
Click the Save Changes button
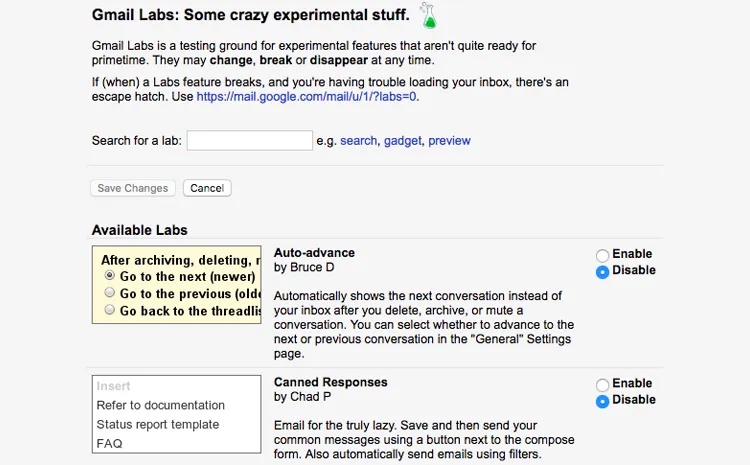point(133,188)
